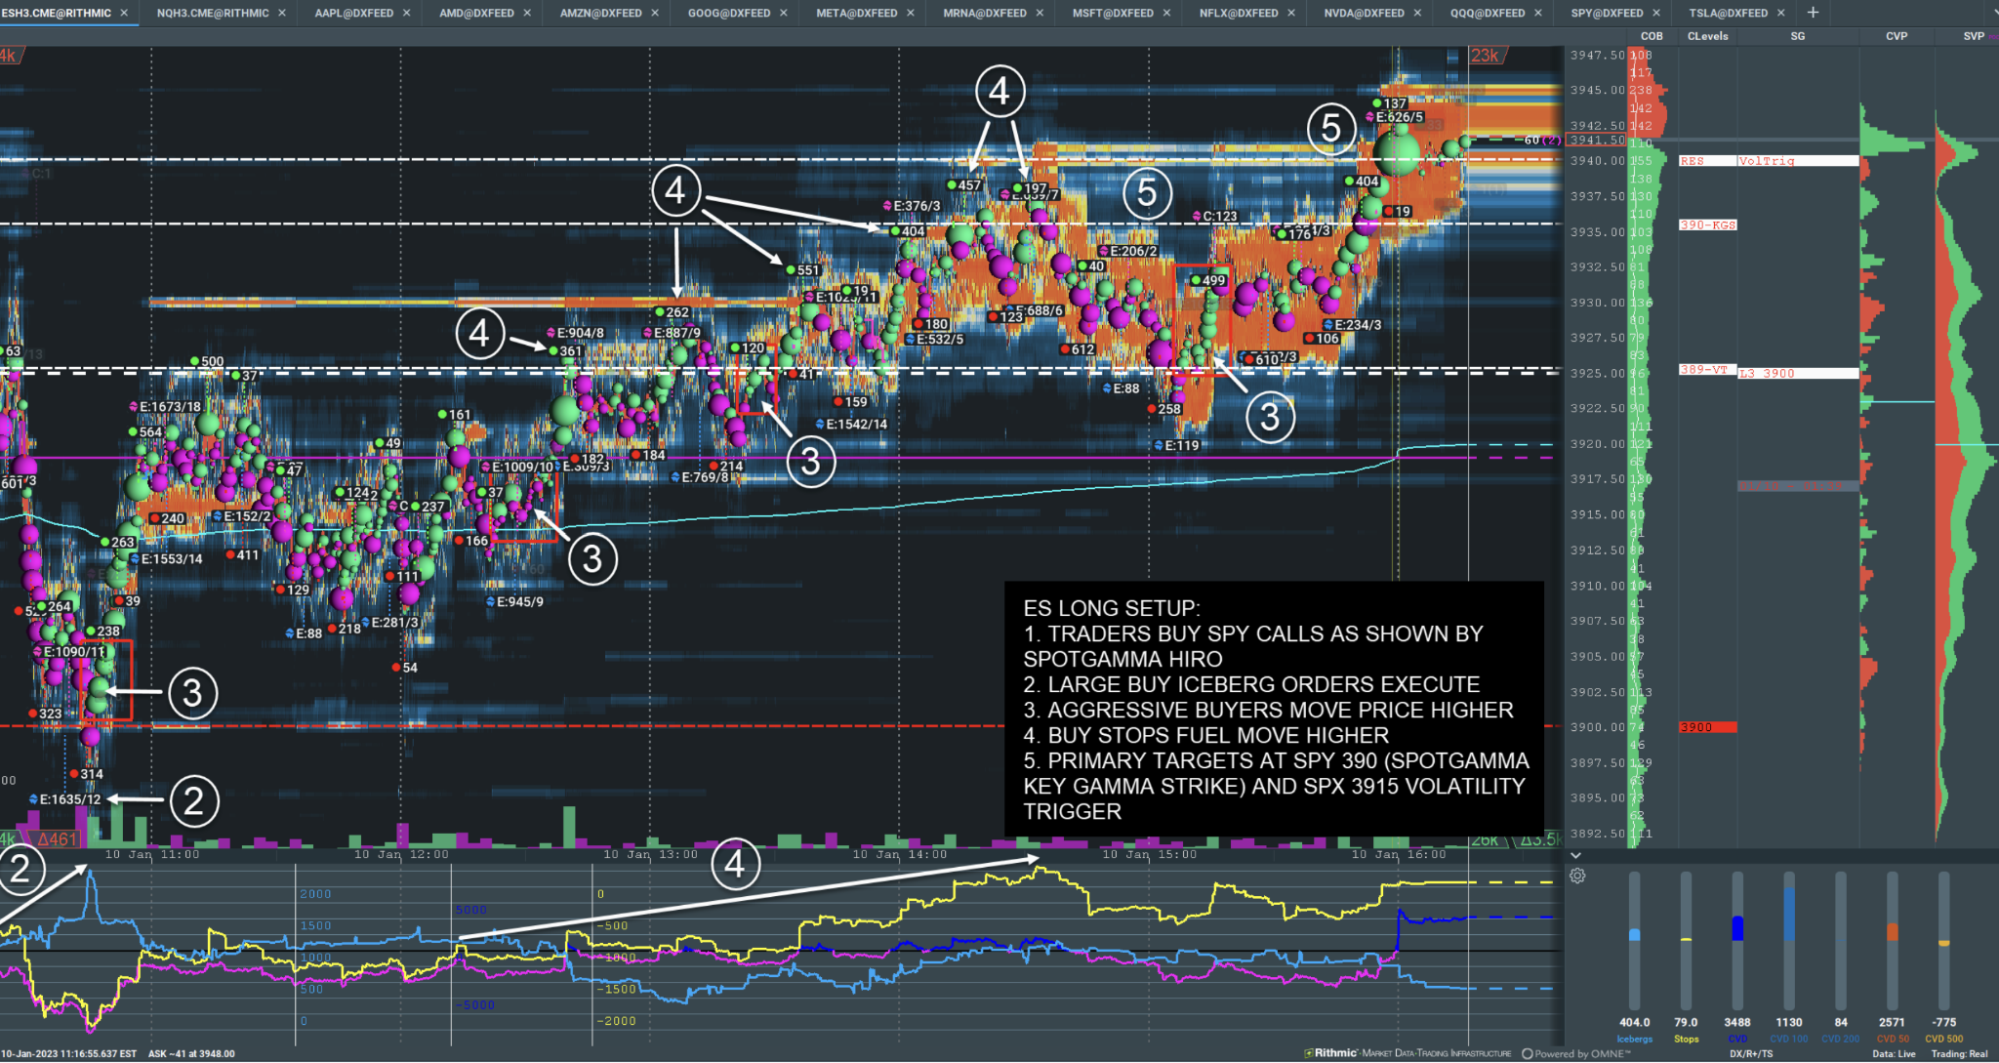
Task: Close the NFLX@DXFEED tab
Action: click(x=1291, y=13)
